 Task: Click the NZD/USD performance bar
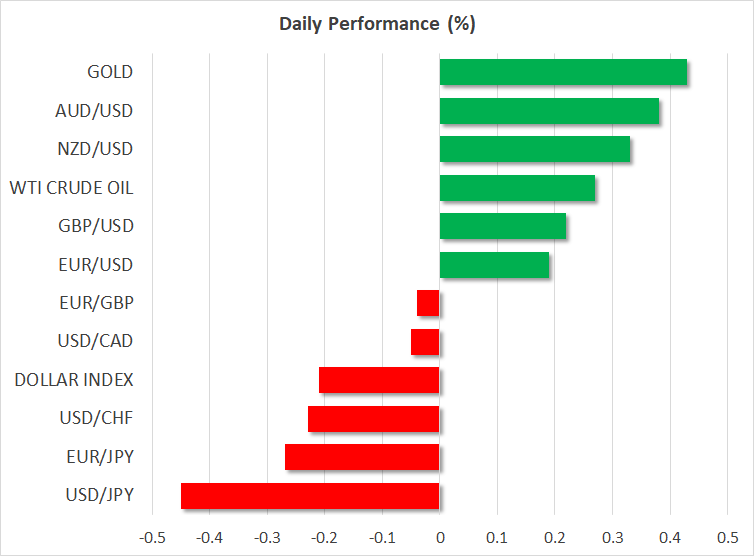pos(535,149)
